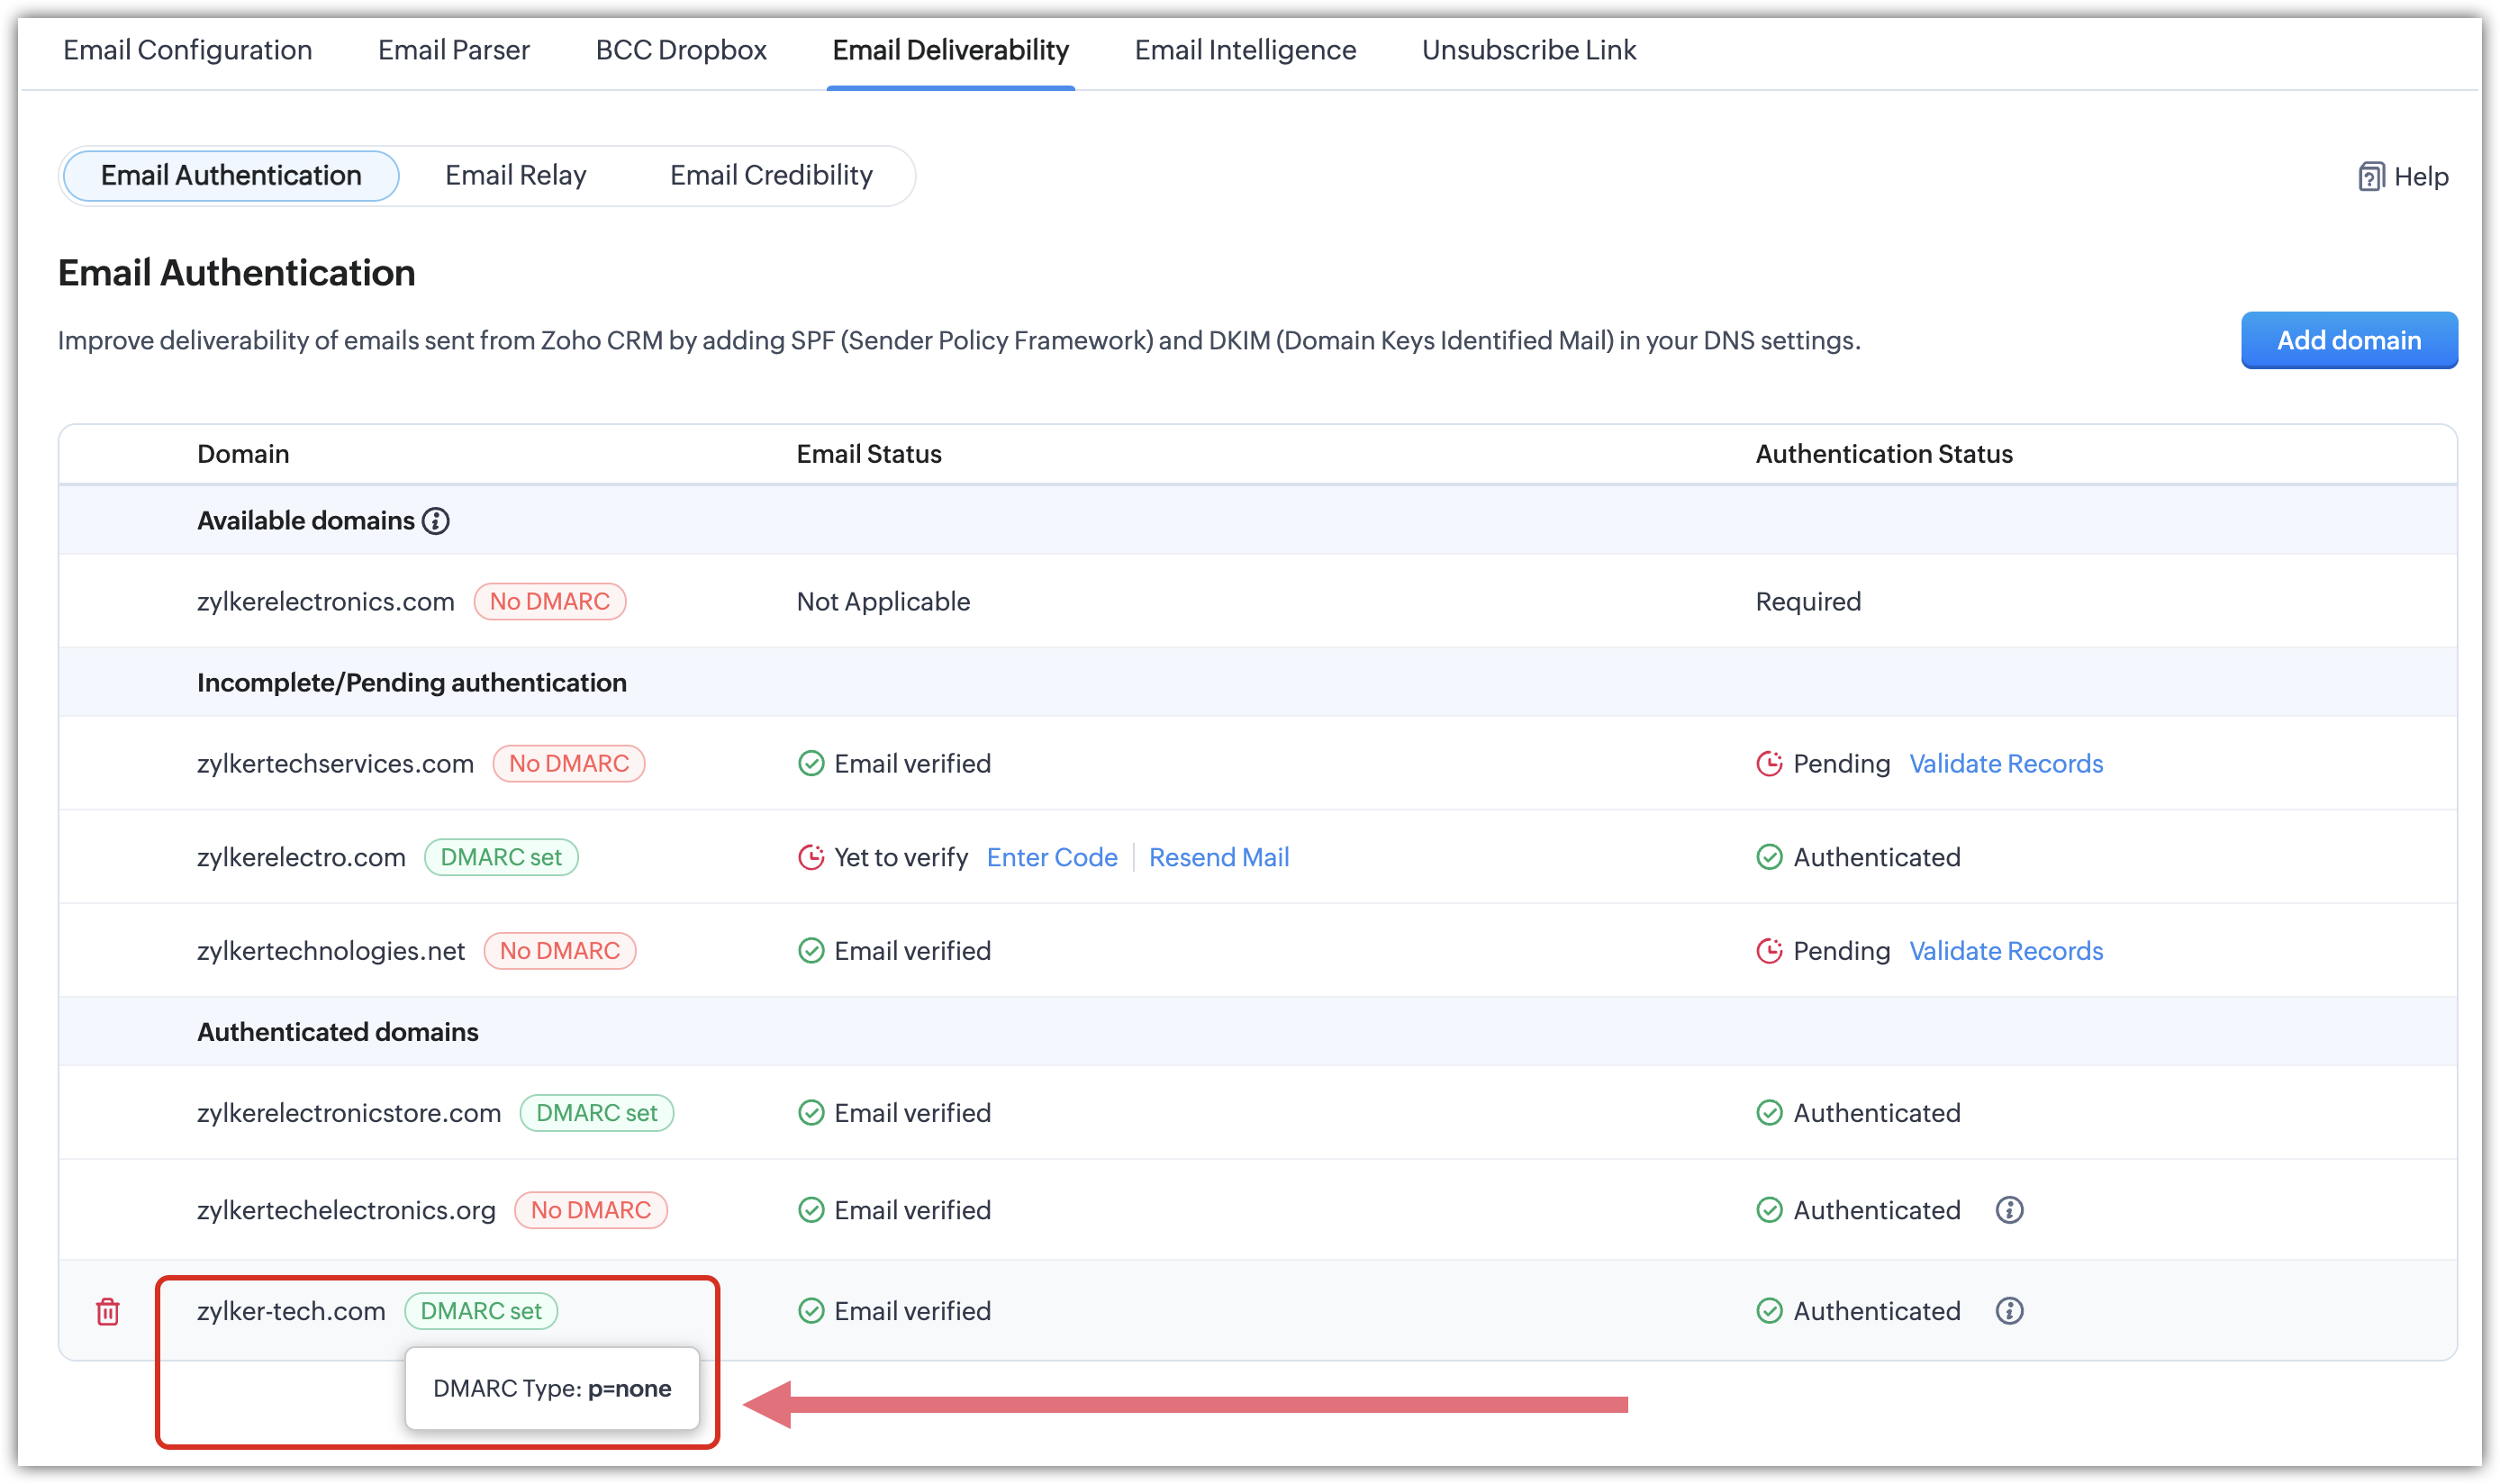Open Help via the help icon
Image resolution: width=2500 pixels, height=1484 pixels.
coord(2371,177)
